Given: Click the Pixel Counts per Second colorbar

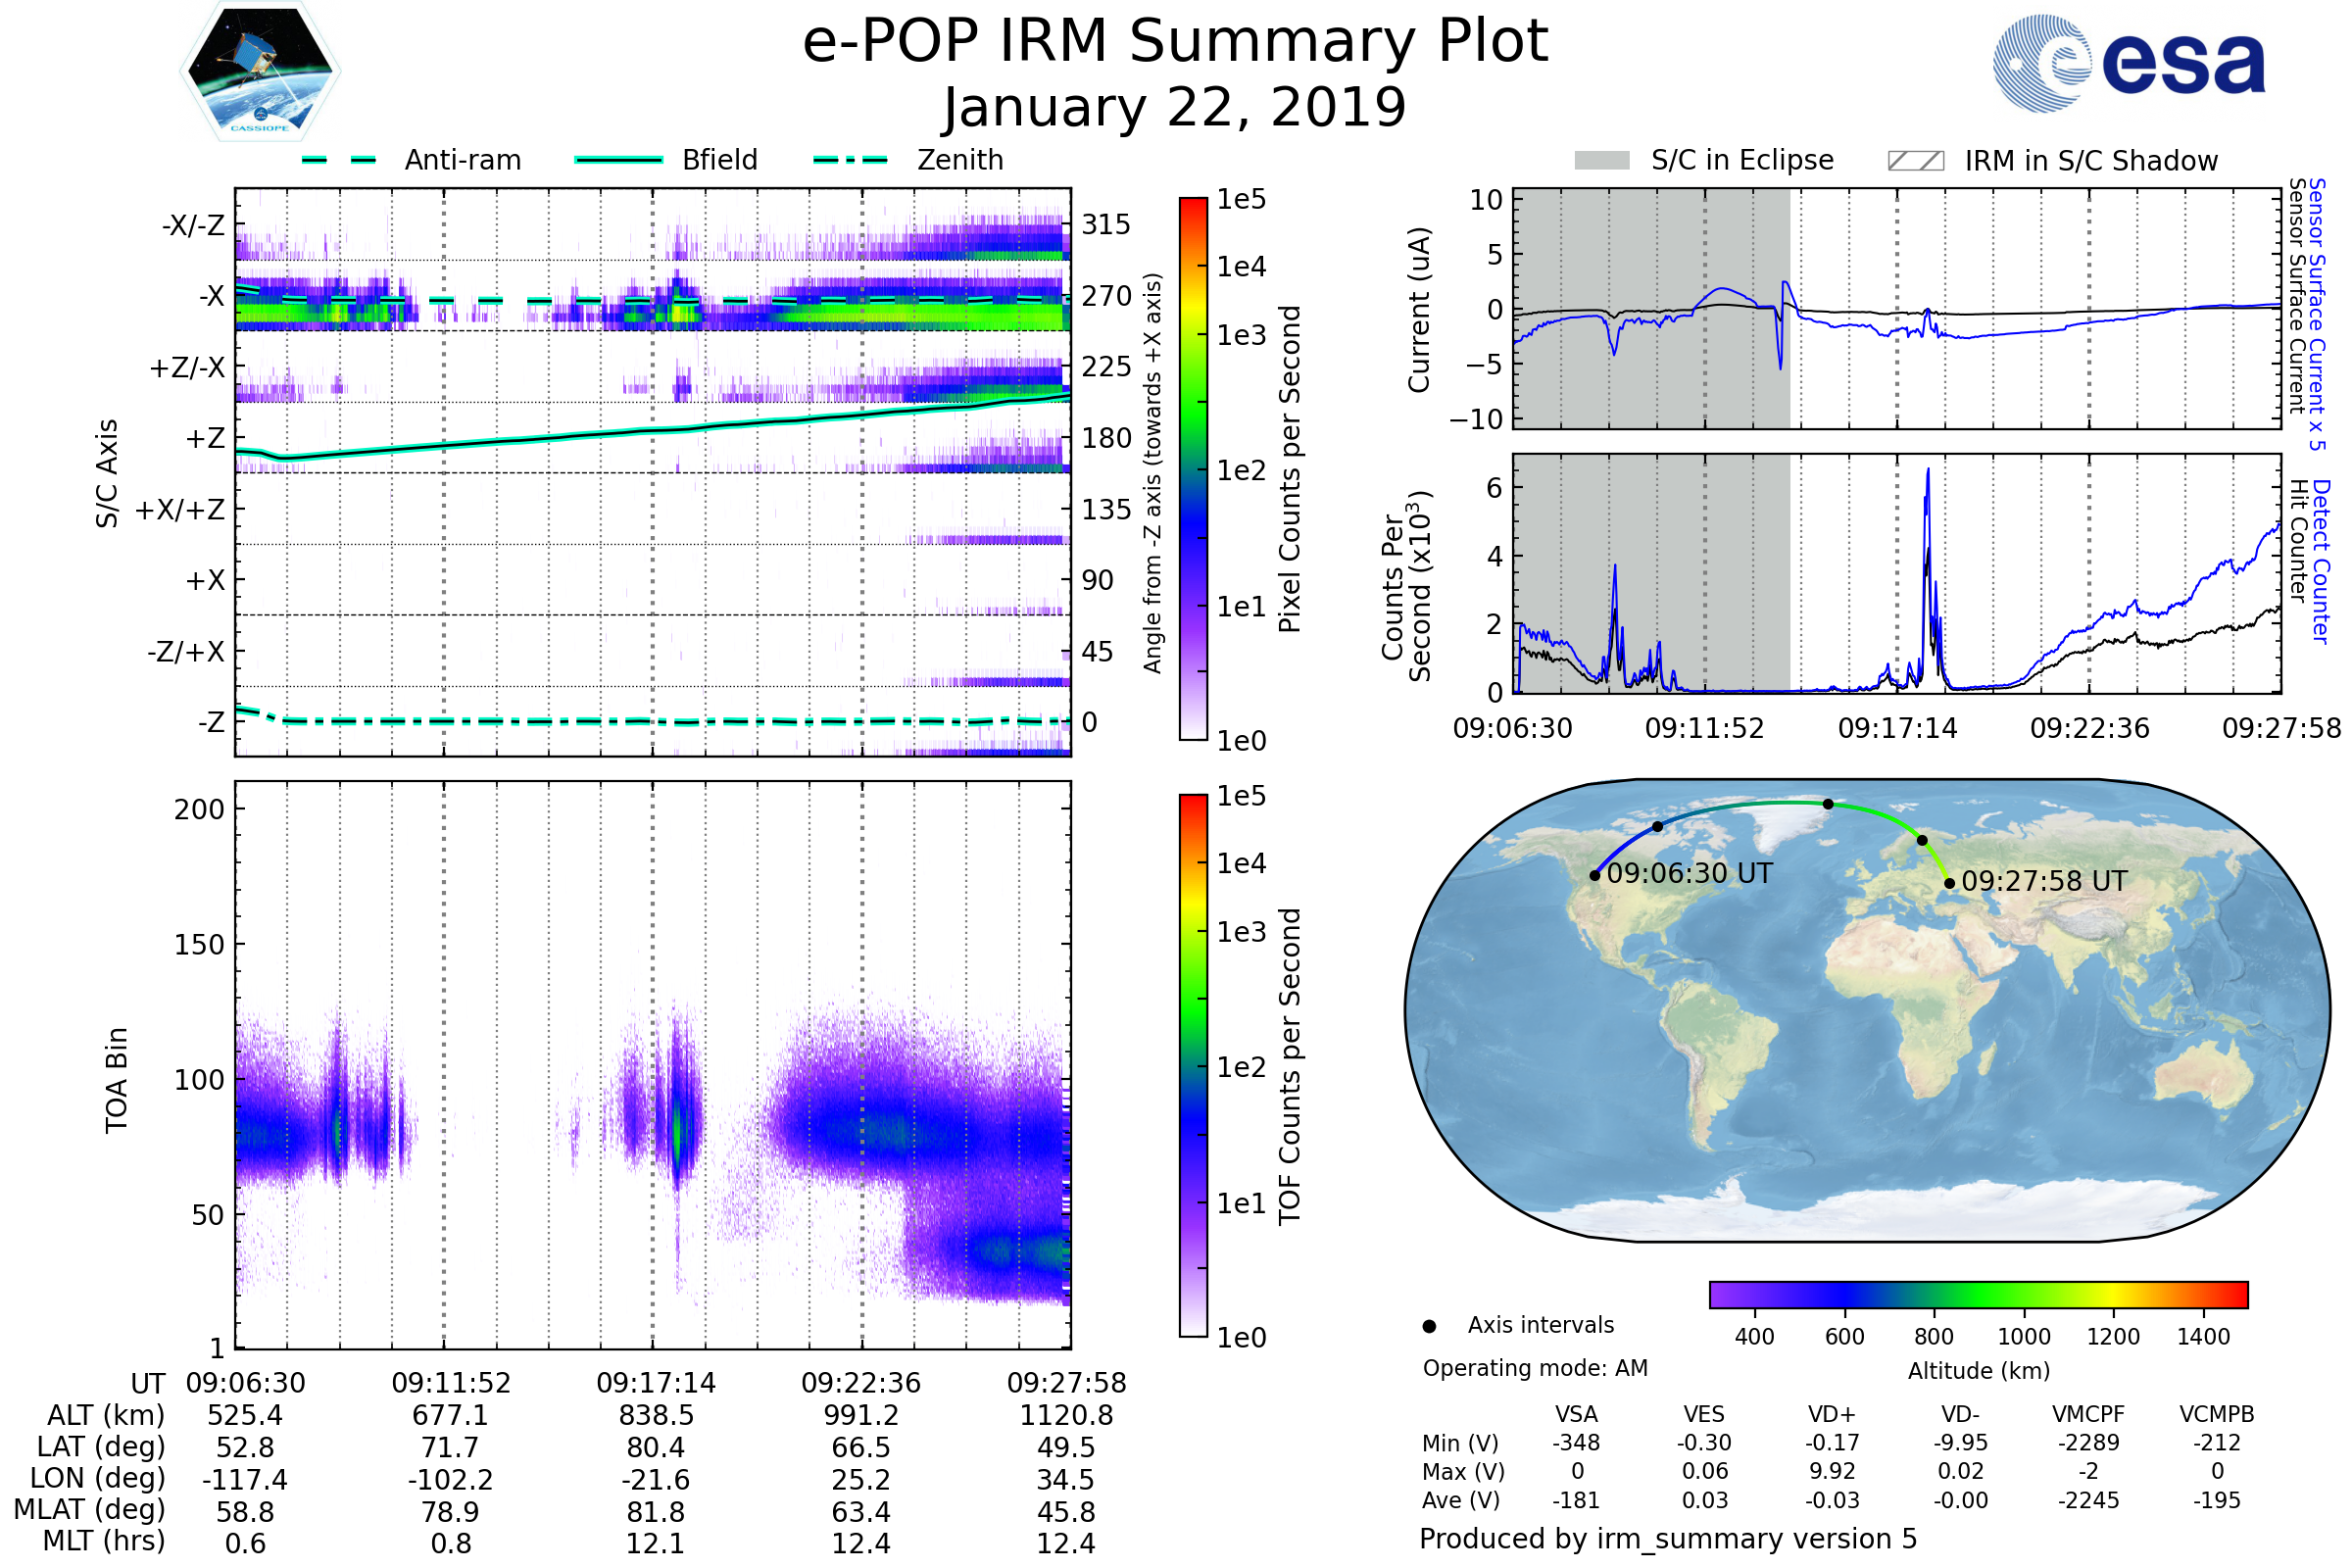Looking at the screenshot, I should (x=1193, y=469).
